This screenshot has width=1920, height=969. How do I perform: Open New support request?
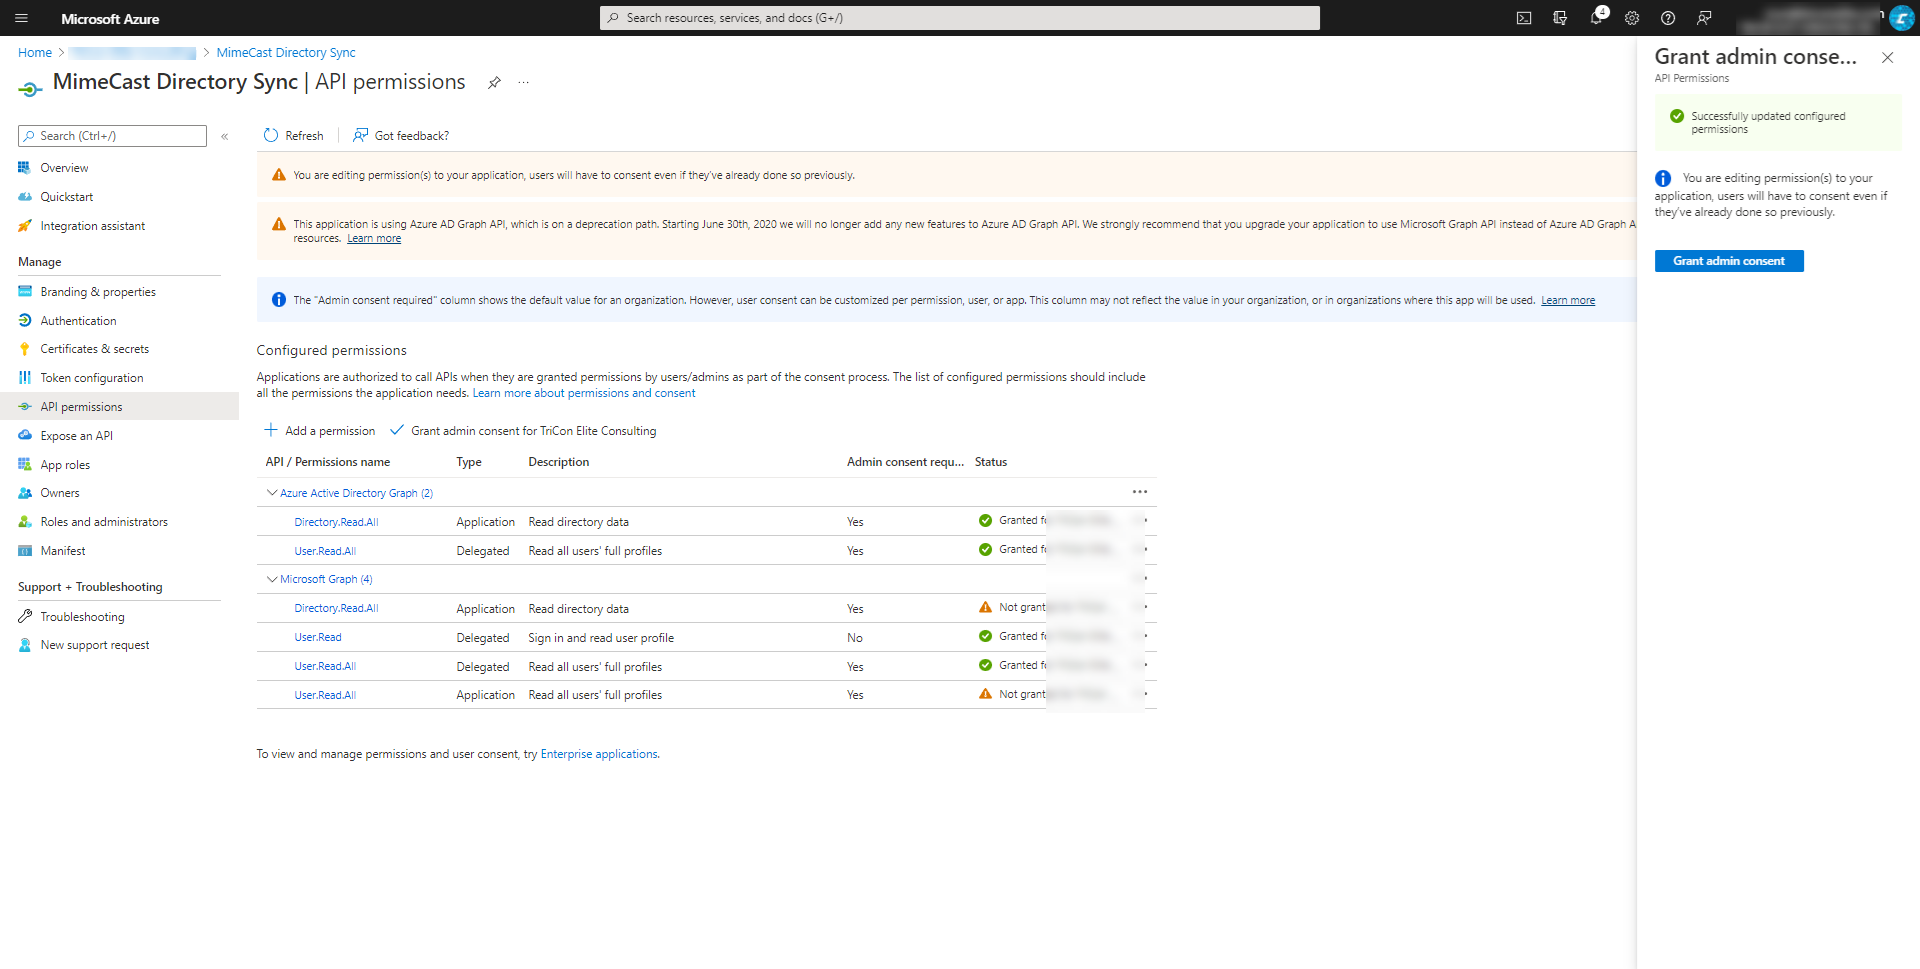[x=95, y=645]
